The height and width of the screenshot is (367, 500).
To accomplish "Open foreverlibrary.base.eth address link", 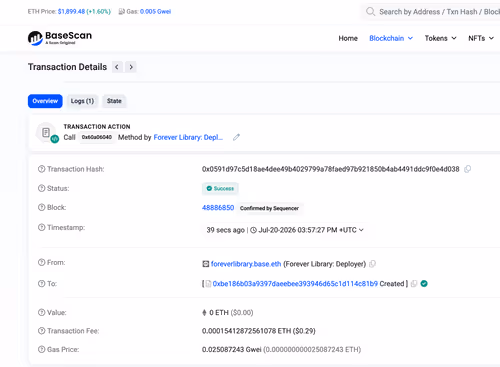I will (246, 264).
